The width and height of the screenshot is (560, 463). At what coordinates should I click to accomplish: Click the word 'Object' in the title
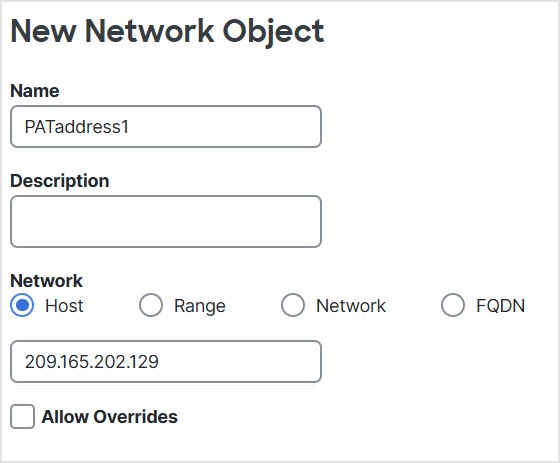pos(273,32)
